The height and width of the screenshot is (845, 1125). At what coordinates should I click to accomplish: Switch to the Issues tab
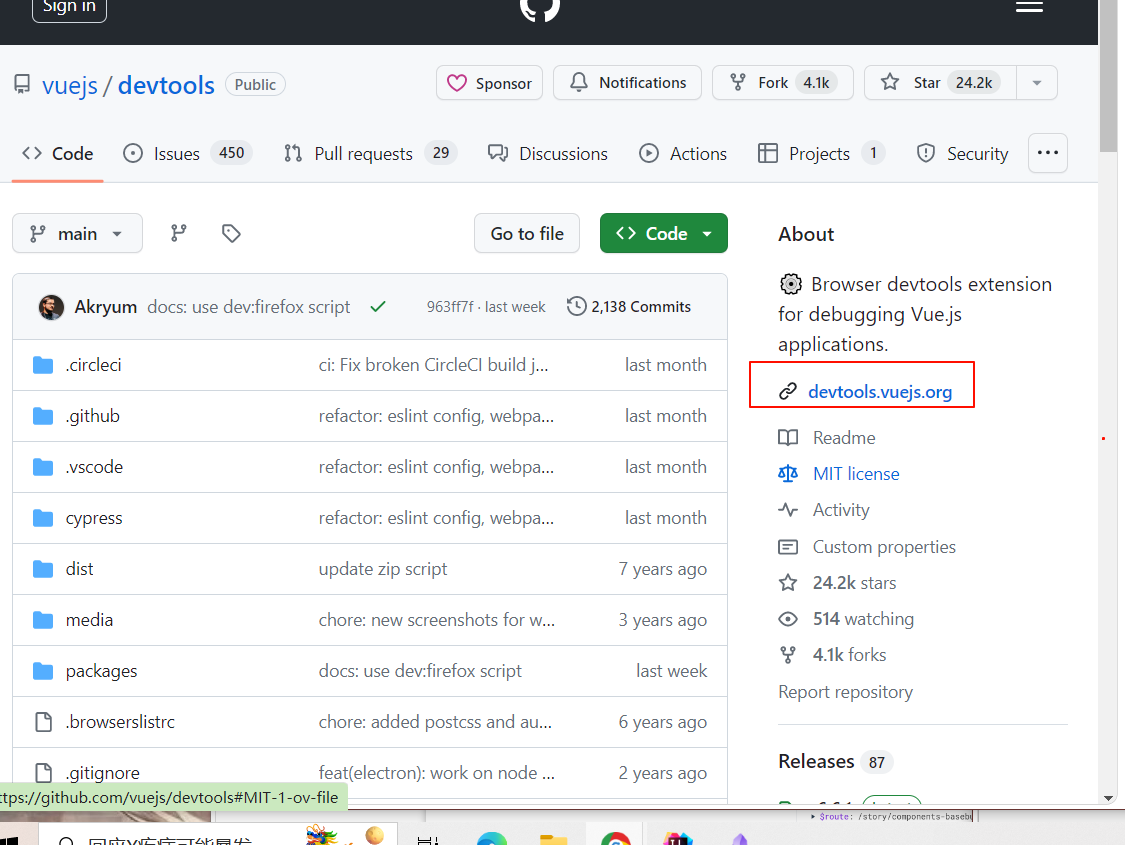coord(187,154)
